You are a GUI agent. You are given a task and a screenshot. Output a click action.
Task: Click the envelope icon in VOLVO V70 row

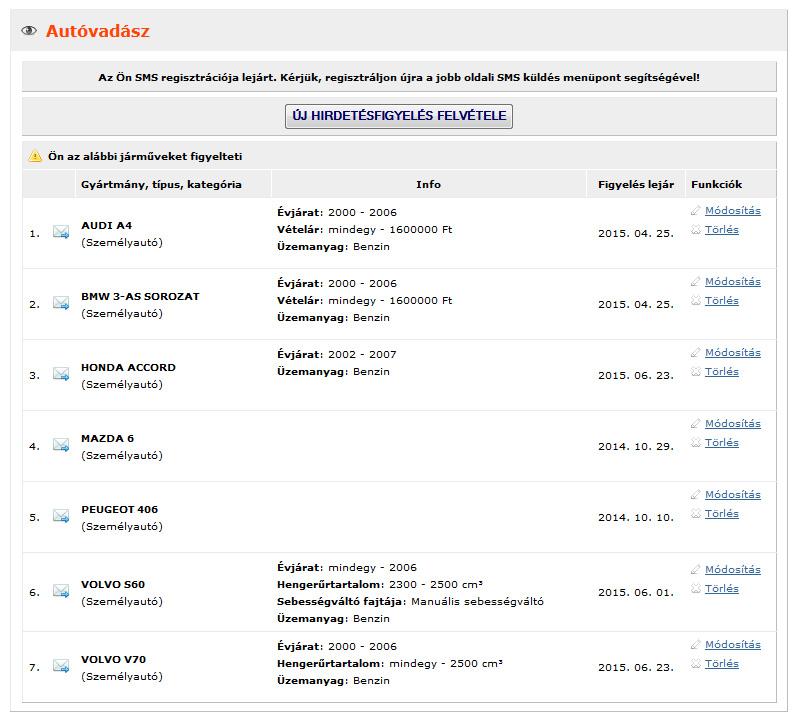[61, 666]
